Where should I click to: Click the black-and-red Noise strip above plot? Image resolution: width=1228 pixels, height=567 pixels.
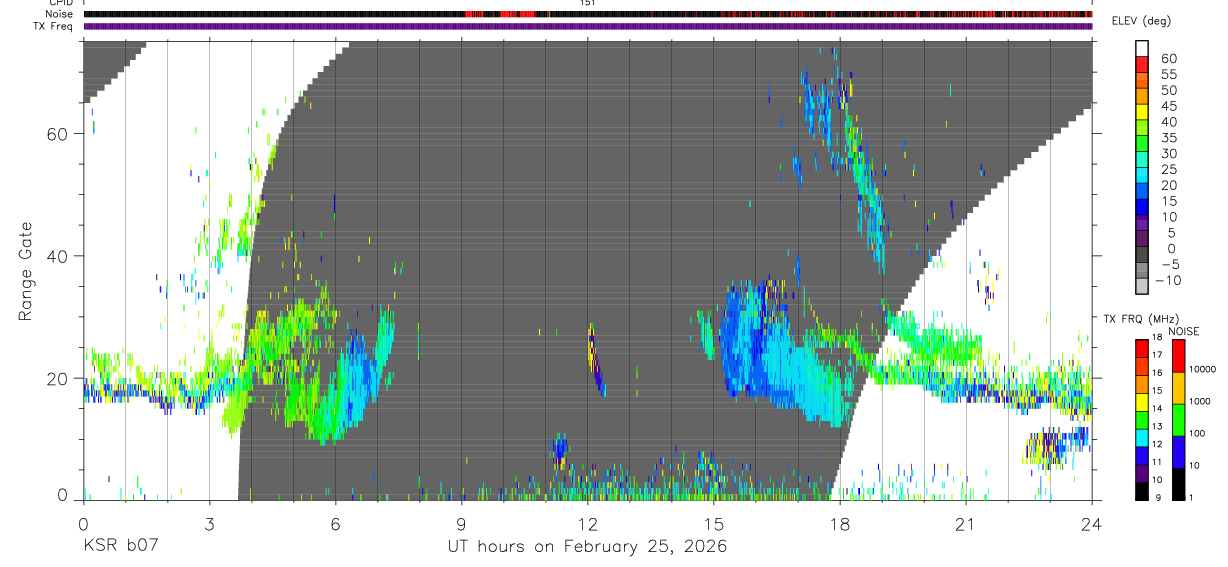pos(587,14)
